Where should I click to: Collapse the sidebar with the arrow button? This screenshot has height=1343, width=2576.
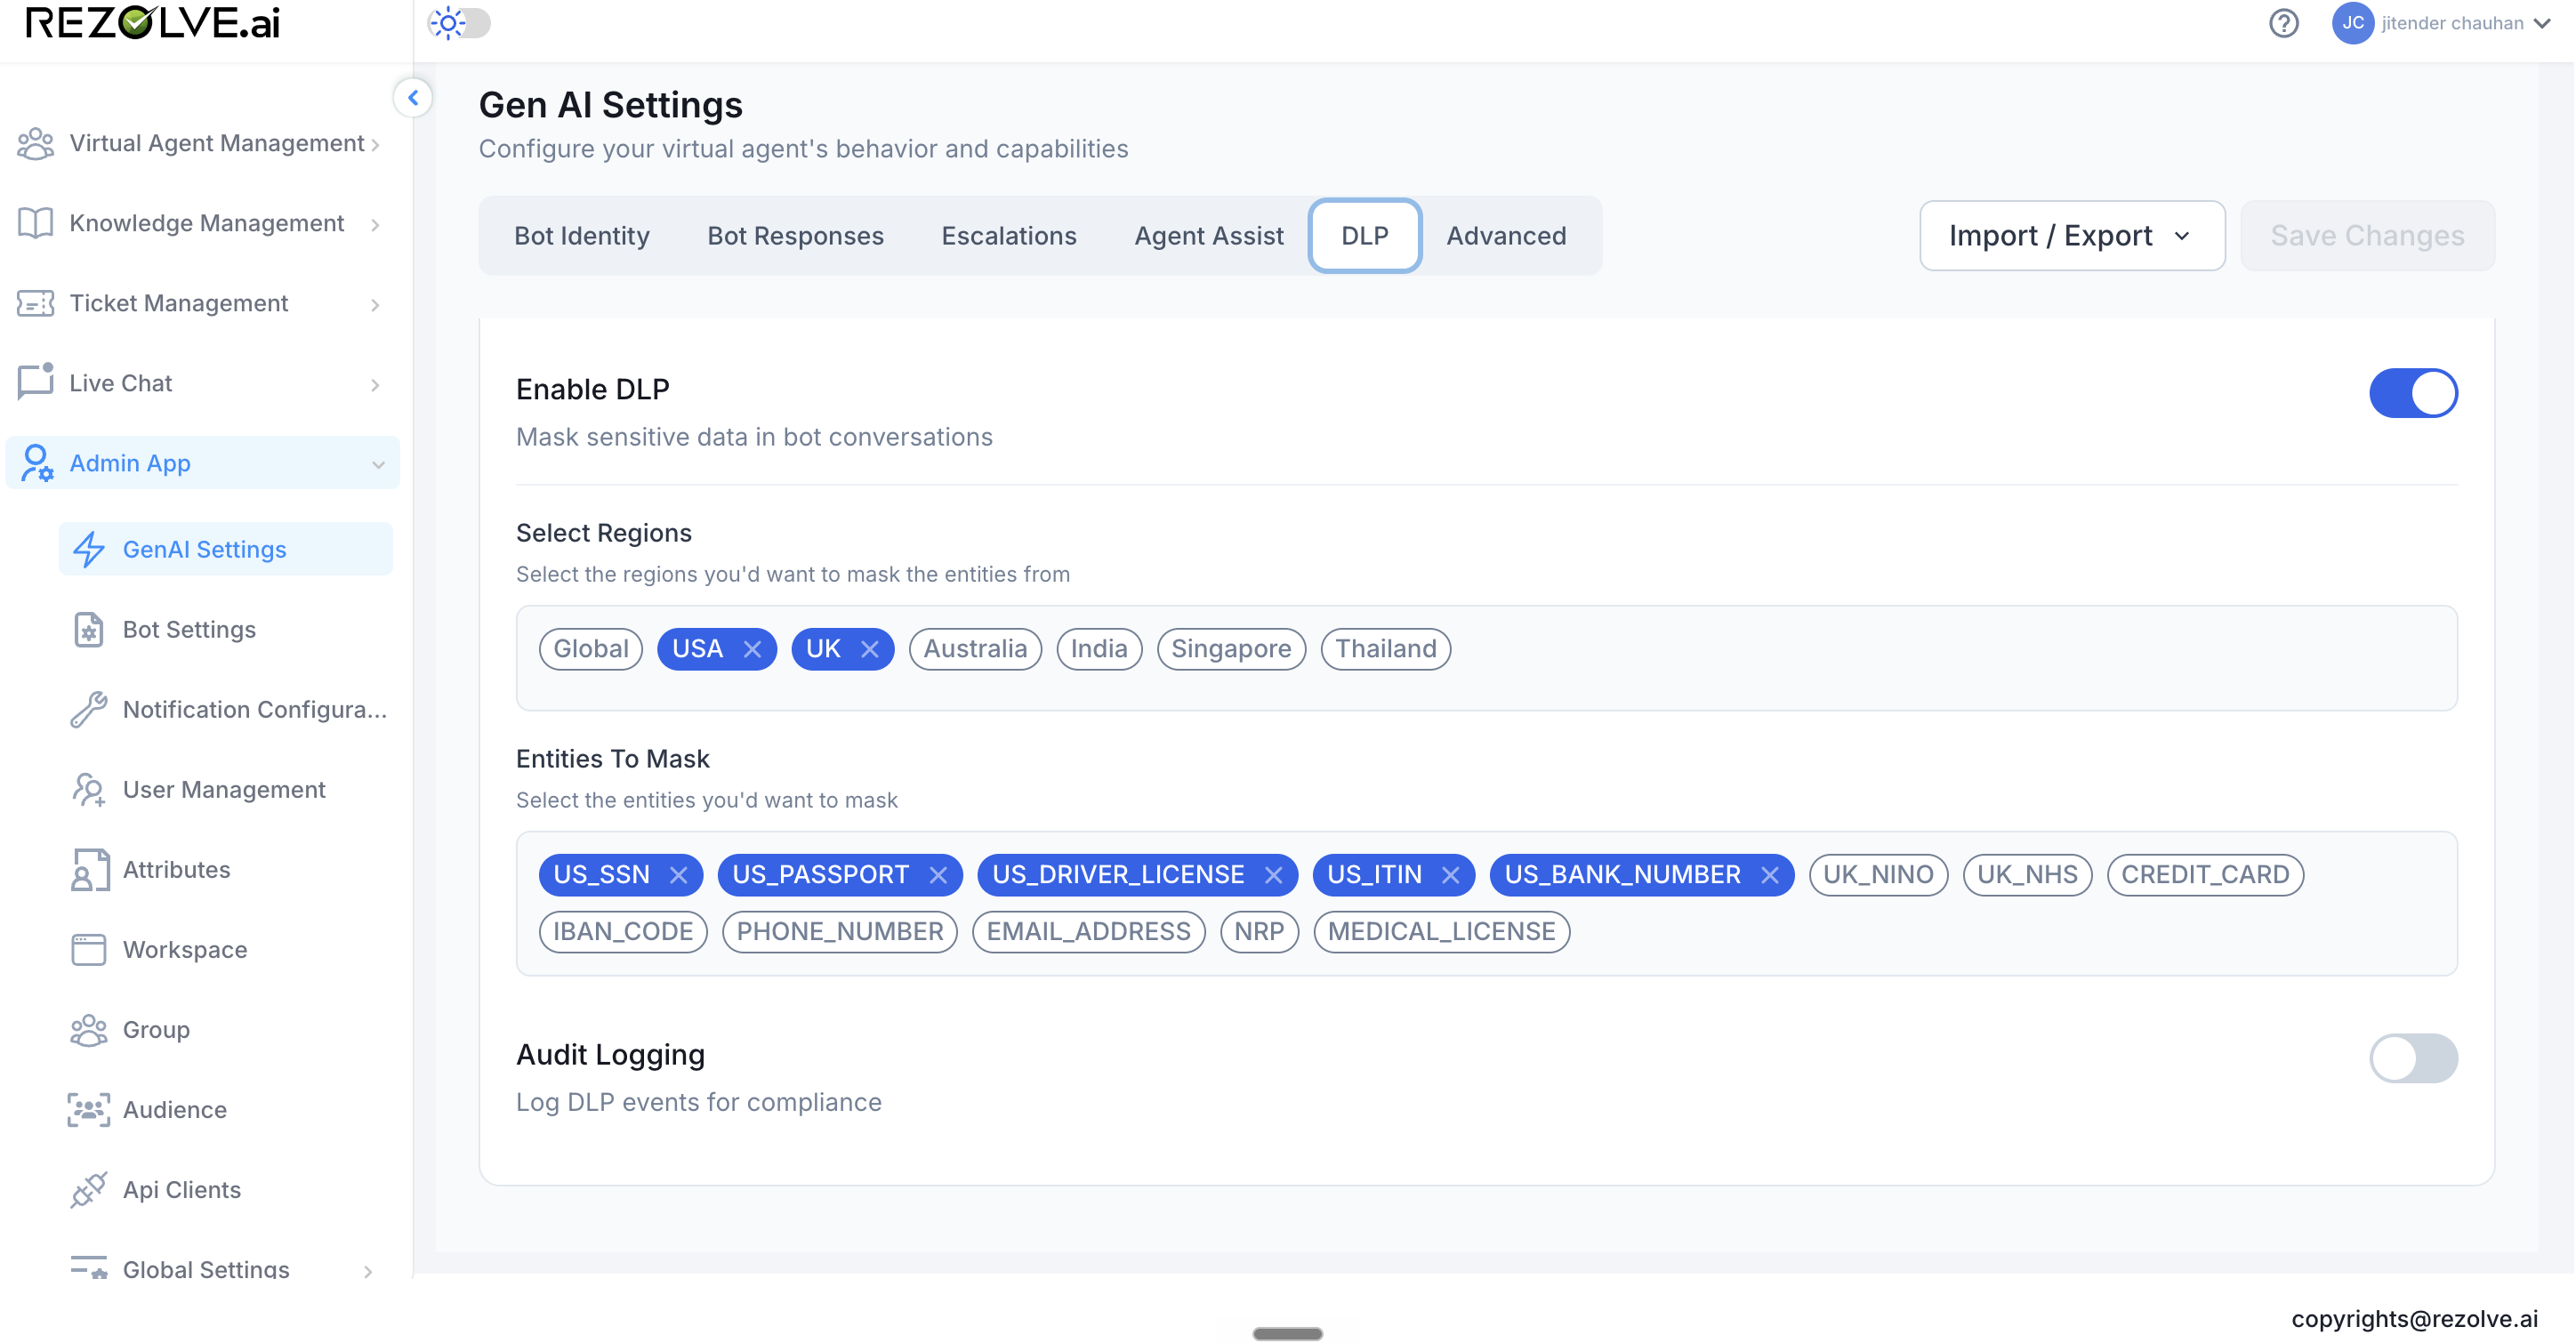412,98
